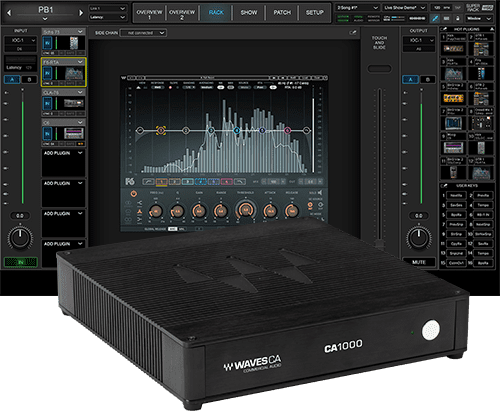
Task: Open the Latency dropdown in the top bar
Action: click(x=108, y=17)
